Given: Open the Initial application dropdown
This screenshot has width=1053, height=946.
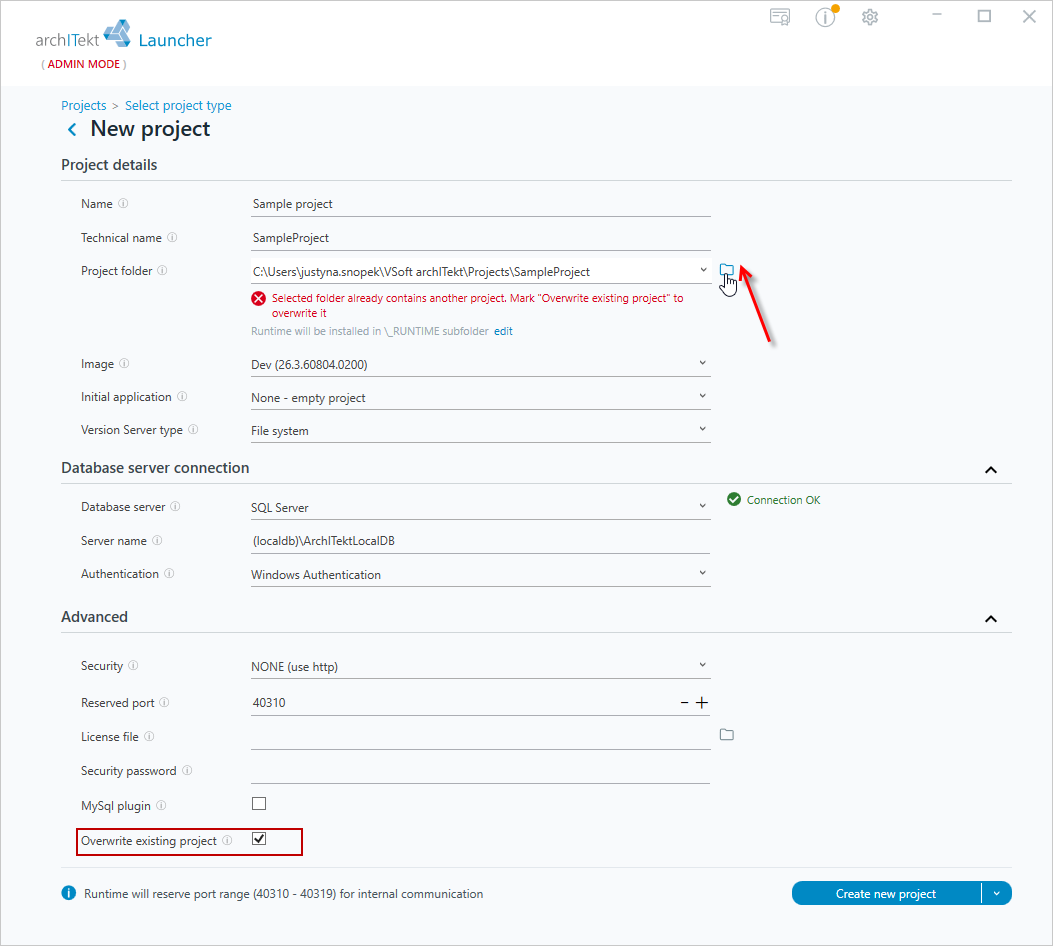Looking at the screenshot, I should [480, 397].
